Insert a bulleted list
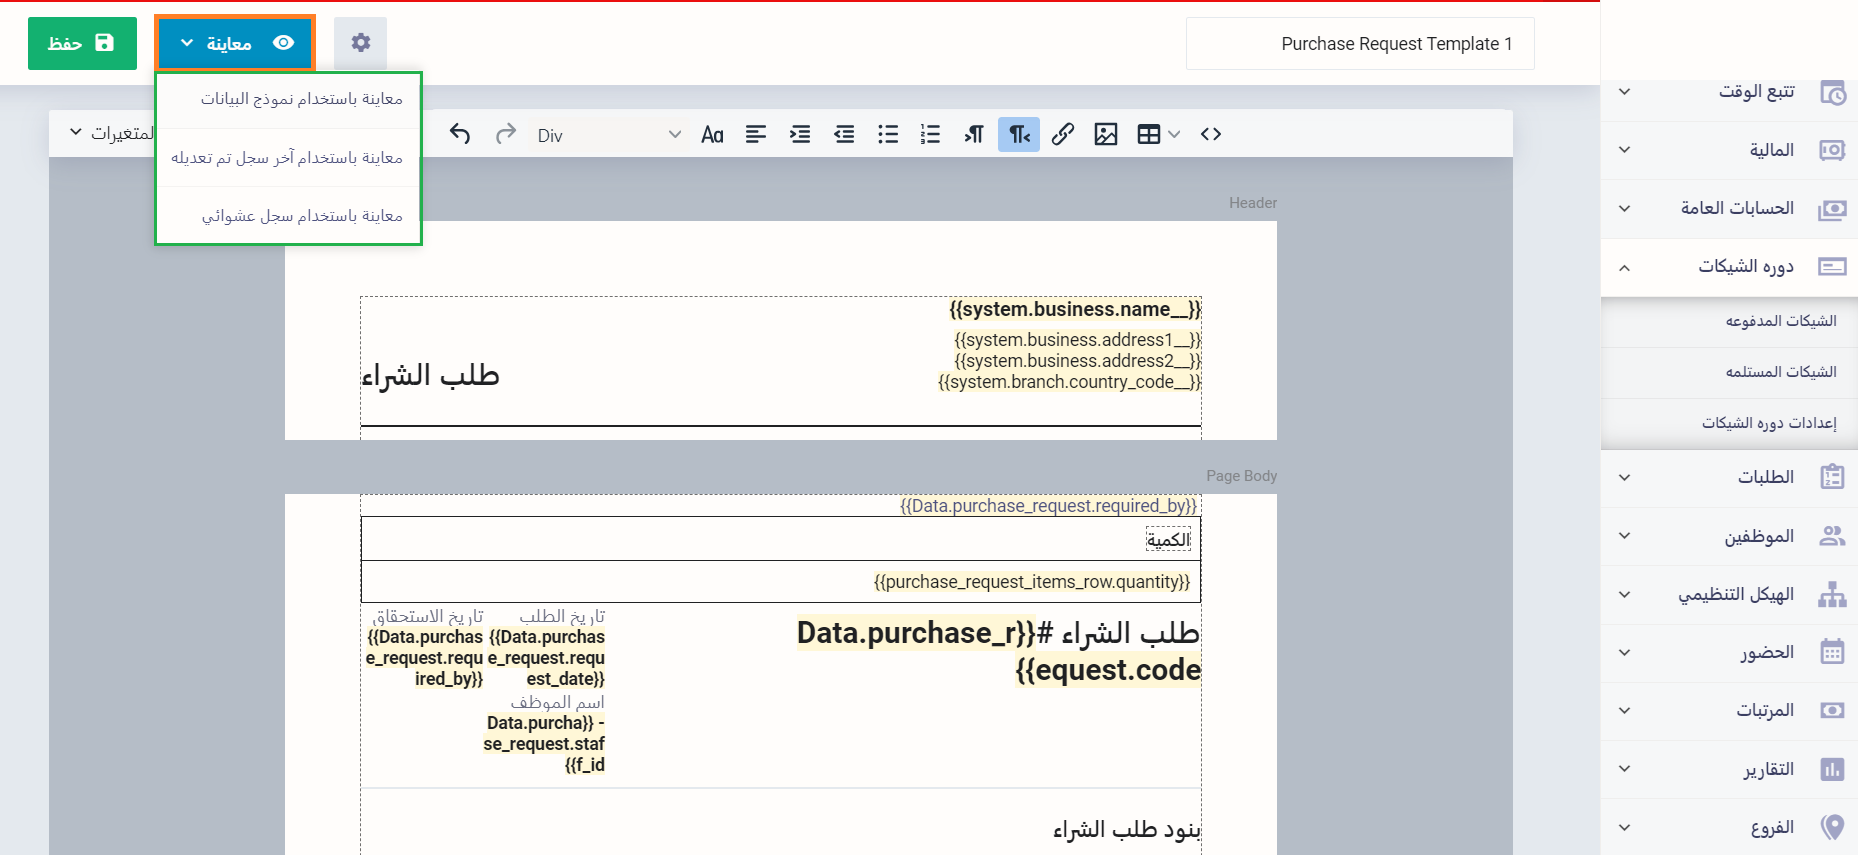Viewport: 1858px width, 855px height. tap(887, 134)
